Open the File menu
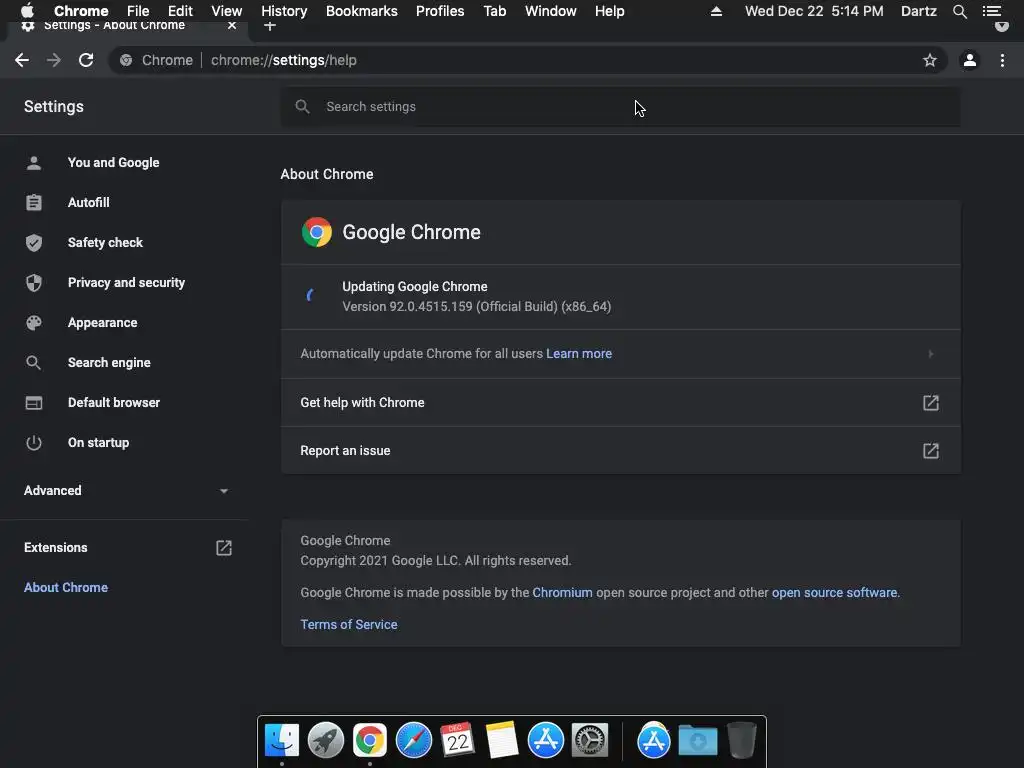The height and width of the screenshot is (768, 1024). pyautogui.click(x=138, y=11)
